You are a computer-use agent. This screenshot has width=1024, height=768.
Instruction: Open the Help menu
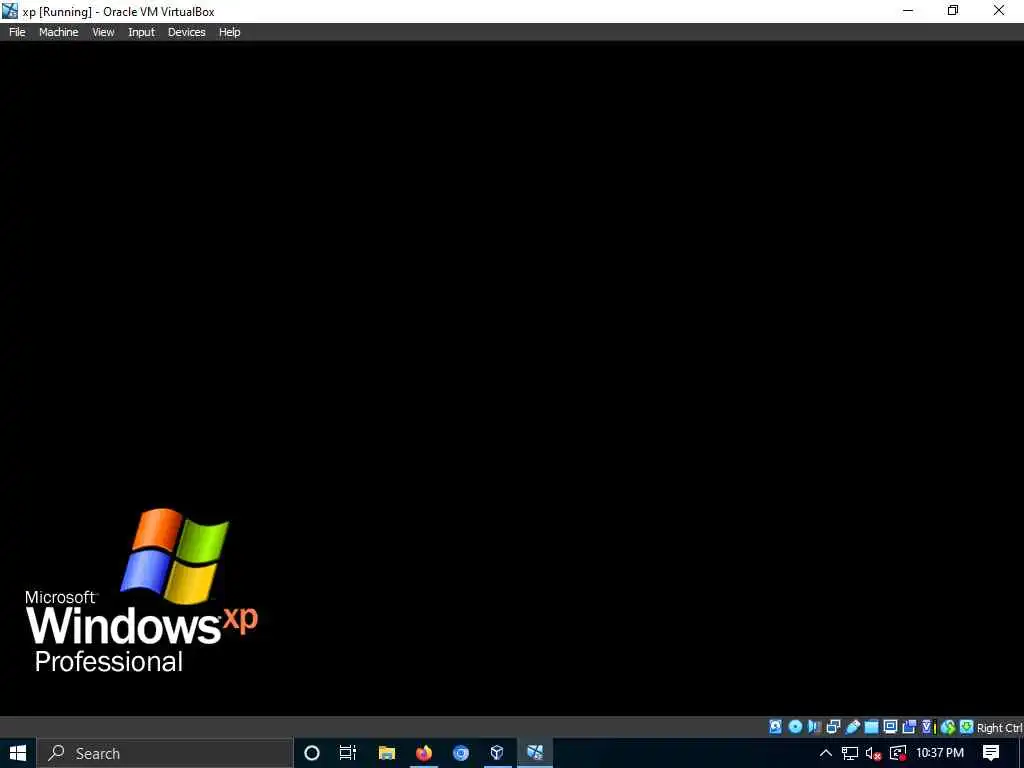coord(229,32)
